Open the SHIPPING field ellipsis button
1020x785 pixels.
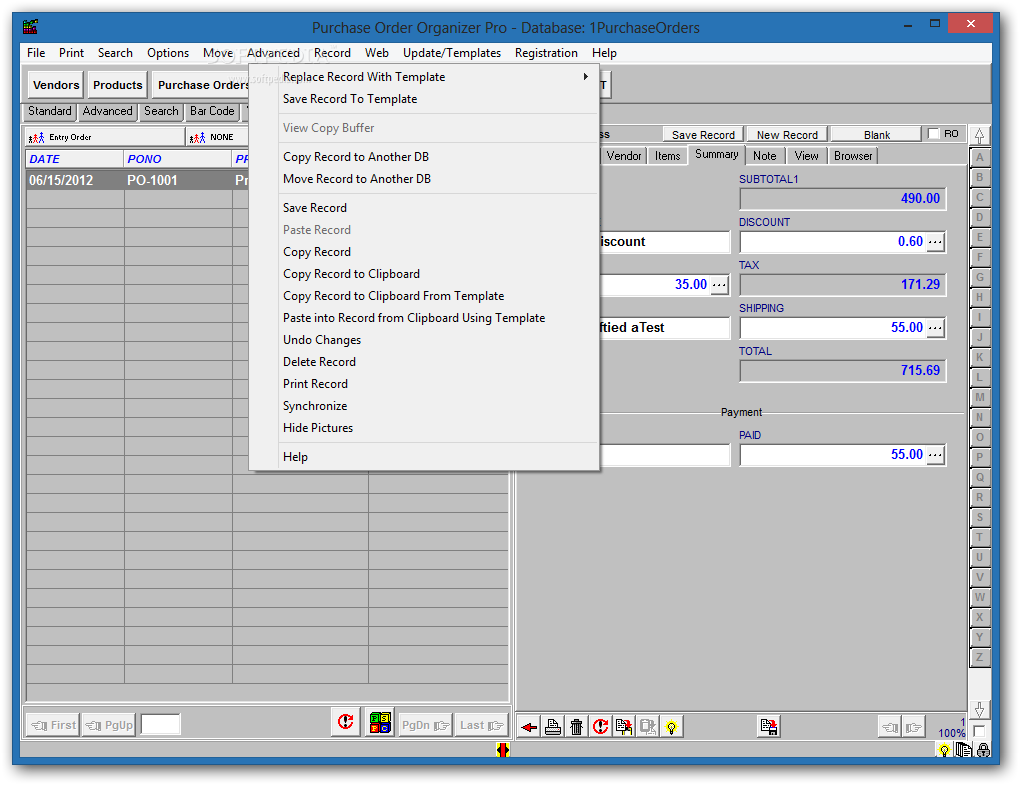[x=935, y=328]
